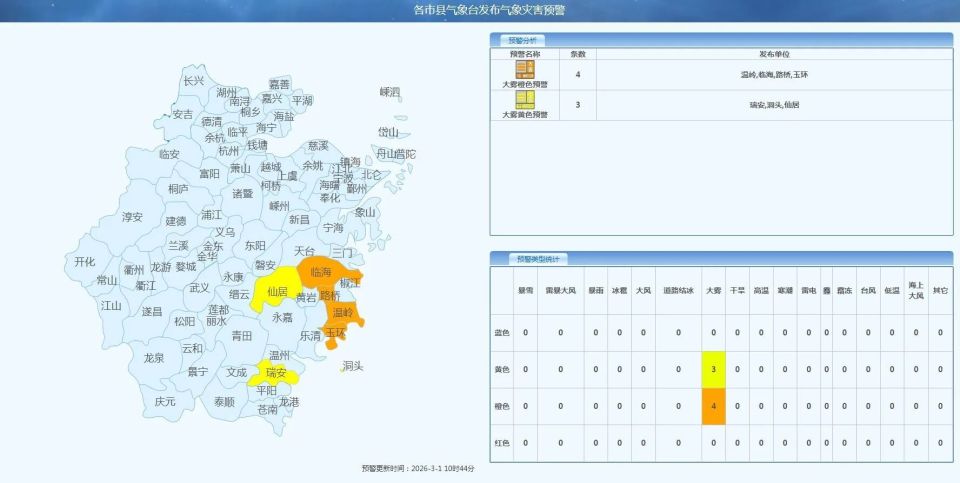Click count 4 in orange fog warning row
The width and height of the screenshot is (960, 483).
(x=578, y=75)
